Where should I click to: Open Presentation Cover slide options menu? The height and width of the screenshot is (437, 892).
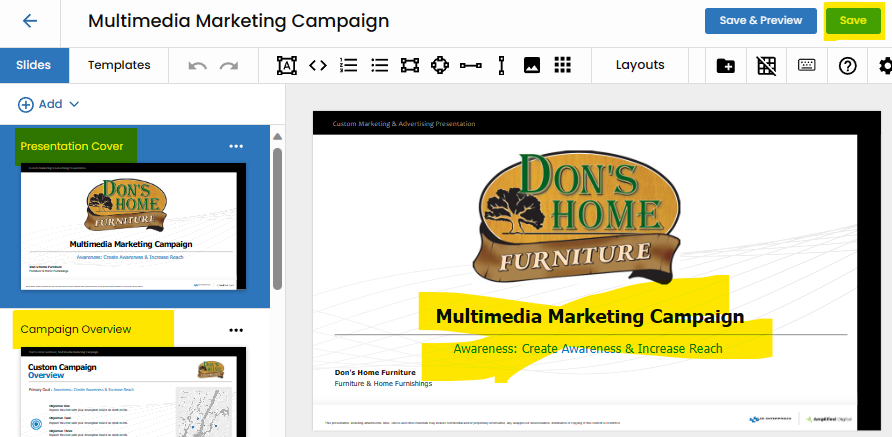[236, 147]
